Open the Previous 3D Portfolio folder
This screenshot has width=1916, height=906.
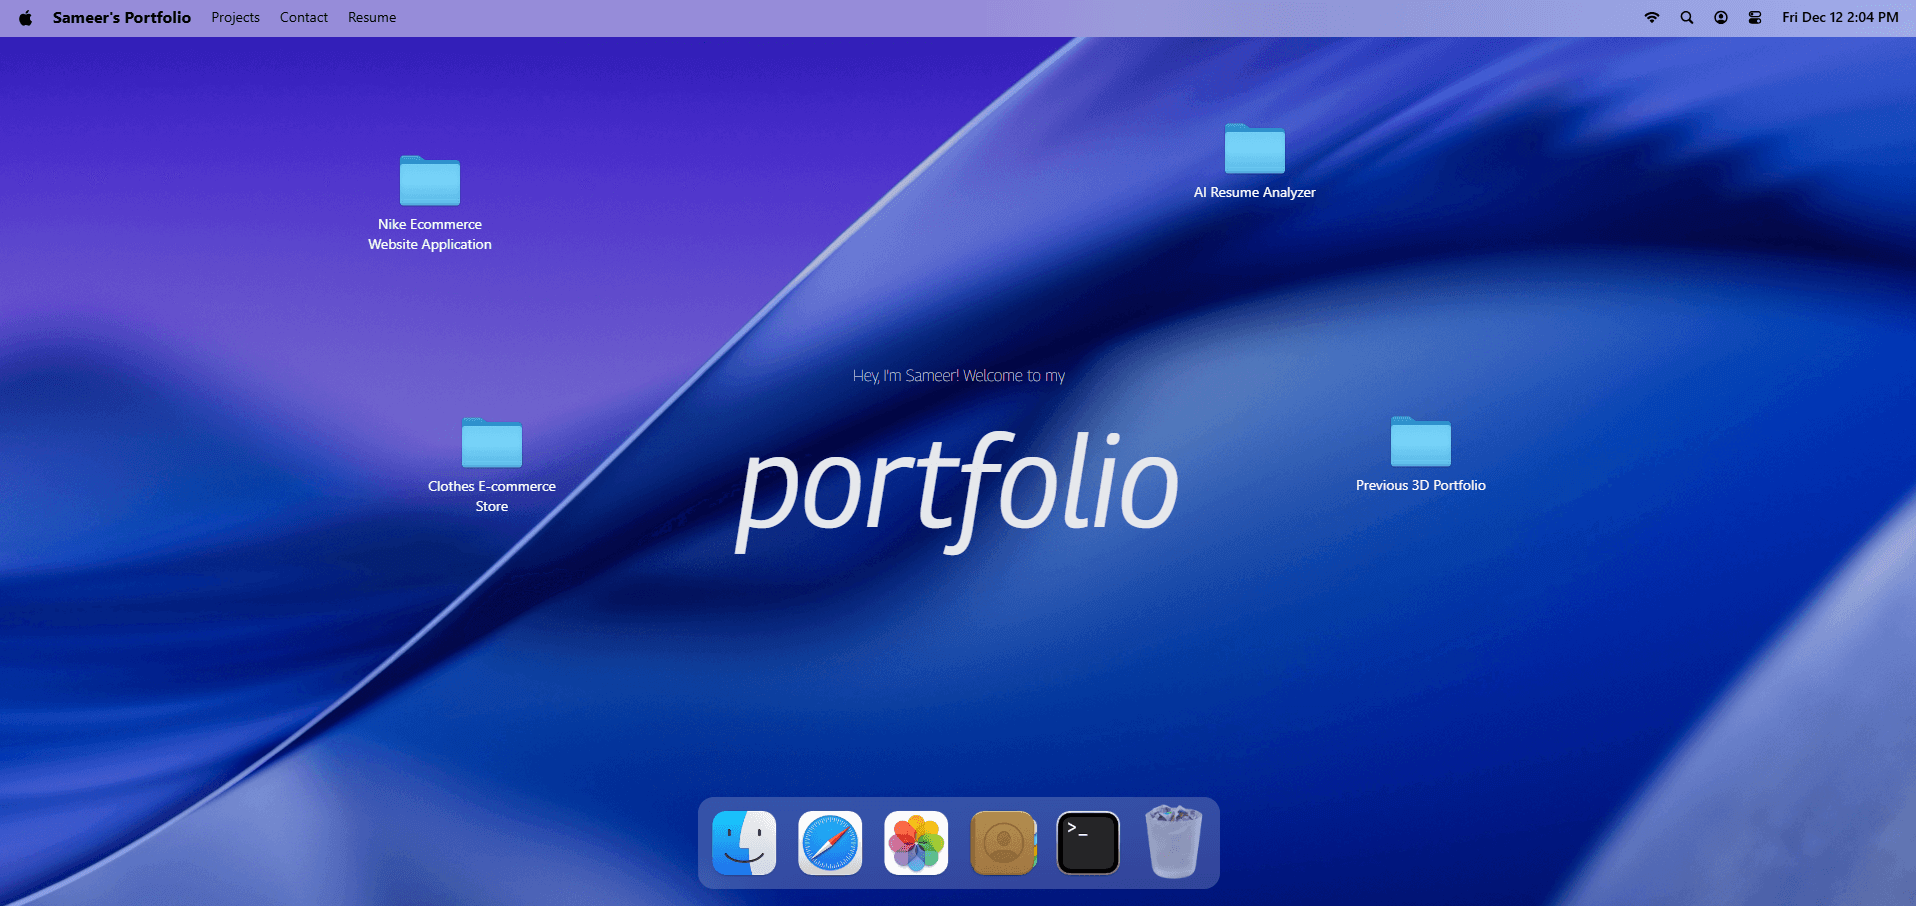pyautogui.click(x=1421, y=455)
